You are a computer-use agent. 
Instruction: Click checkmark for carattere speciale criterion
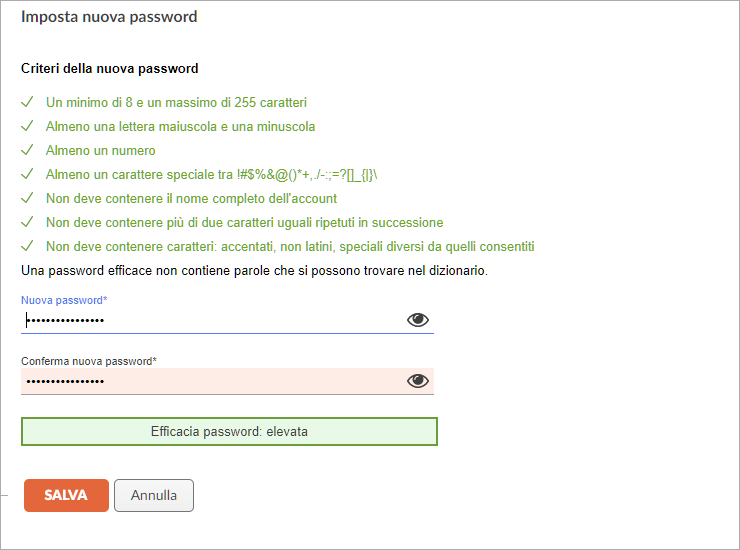[27, 174]
